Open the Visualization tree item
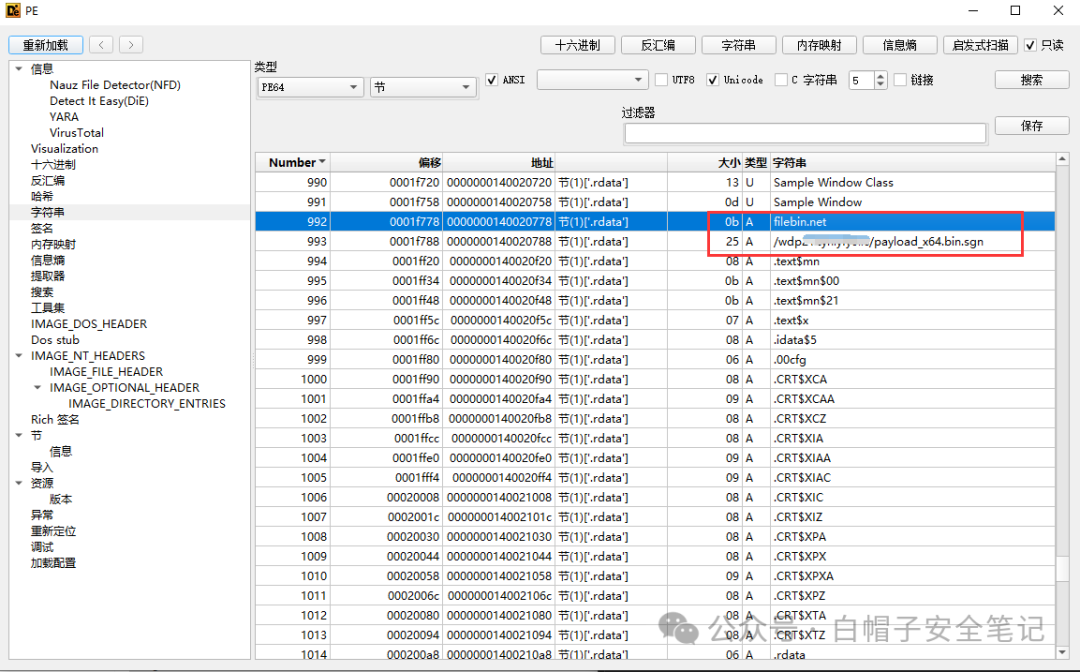Image resolution: width=1080 pixels, height=672 pixels. 64,148
